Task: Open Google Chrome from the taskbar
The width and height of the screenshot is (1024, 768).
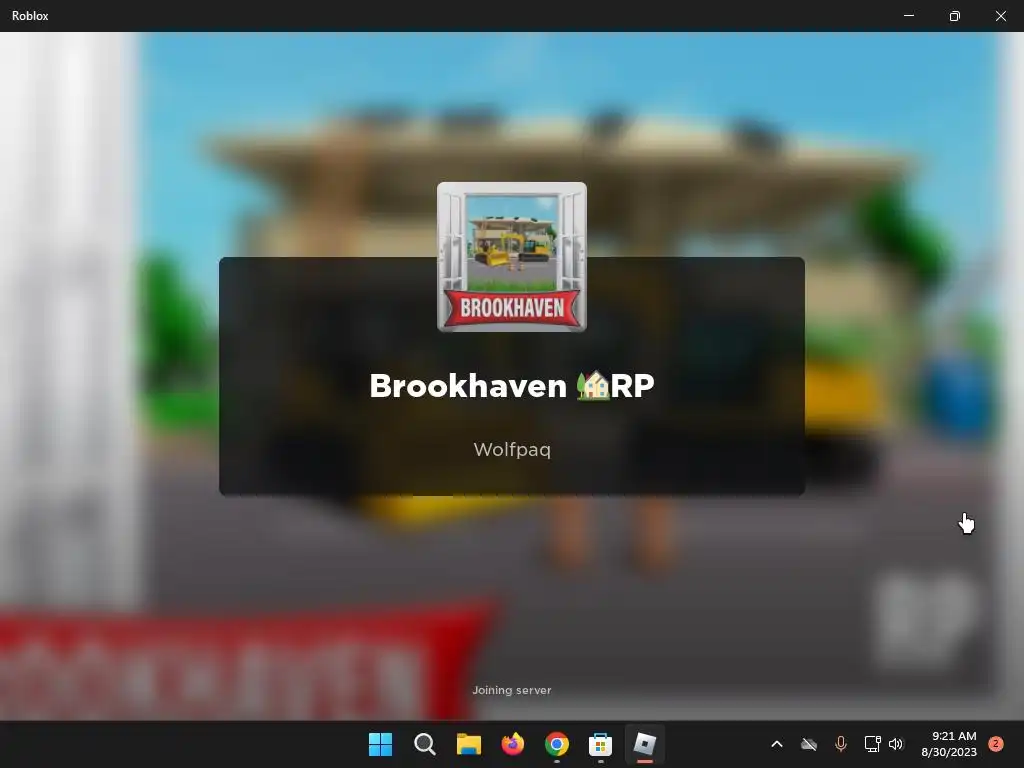Action: coord(556,744)
